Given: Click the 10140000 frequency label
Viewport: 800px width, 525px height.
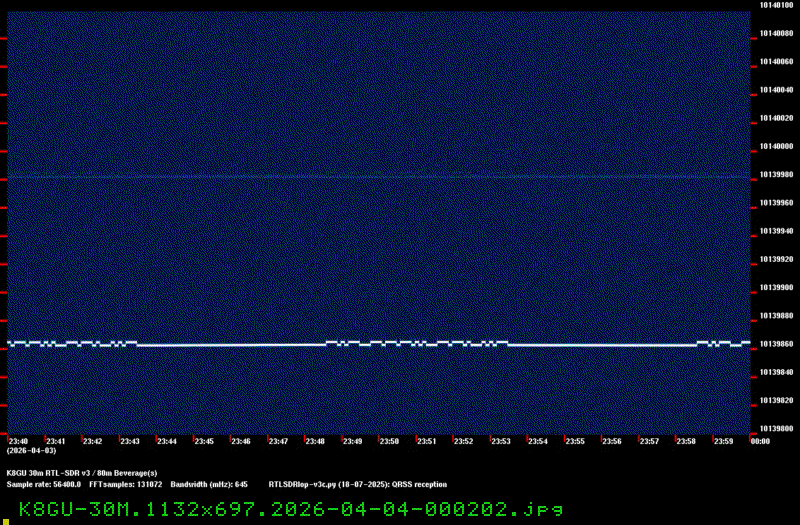Looking at the screenshot, I should click(777, 146).
